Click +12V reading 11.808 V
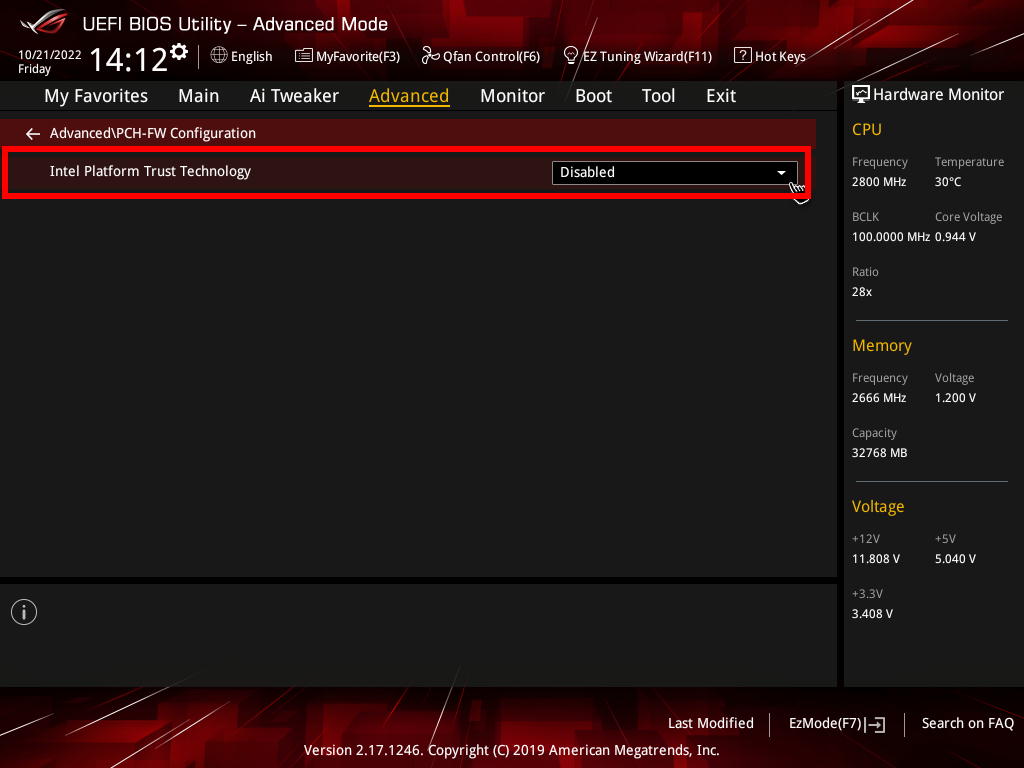Viewport: 1024px width, 768px height. click(x=875, y=558)
